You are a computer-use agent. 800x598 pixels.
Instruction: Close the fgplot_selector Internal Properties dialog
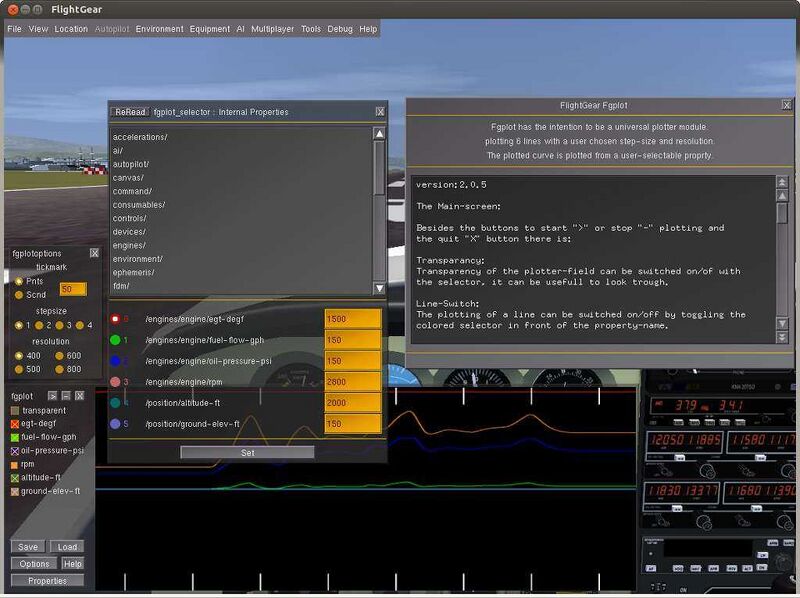pos(380,112)
